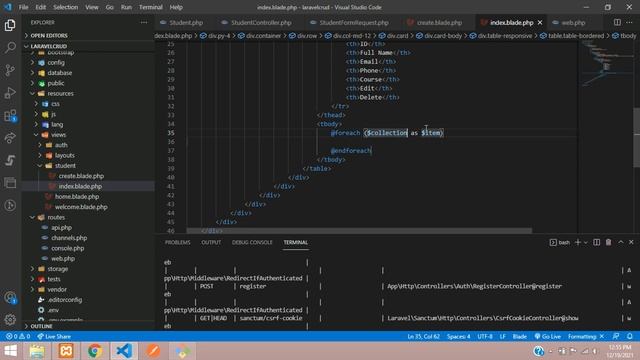Viewport: 640px width, 360px height.
Task: Change the Blade language mode
Action: click(520, 336)
